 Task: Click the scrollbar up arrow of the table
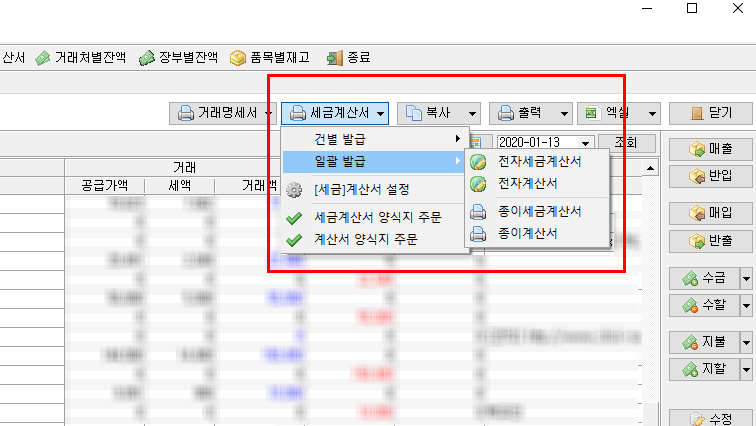click(x=652, y=167)
